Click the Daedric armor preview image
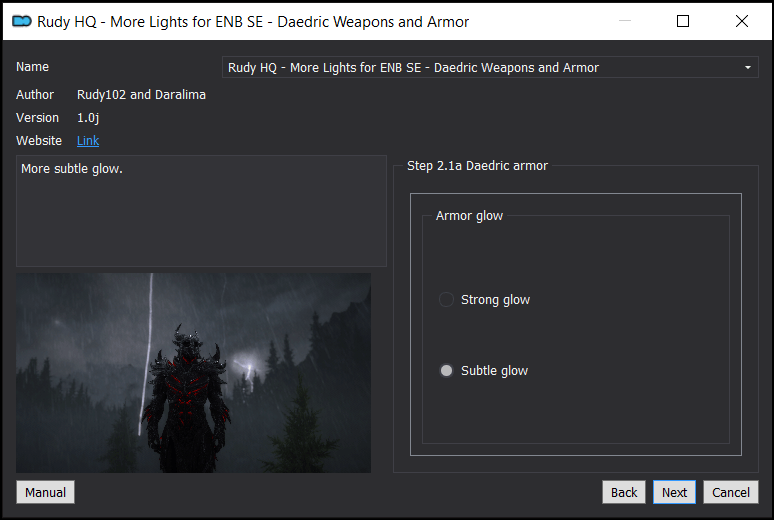 (194, 373)
